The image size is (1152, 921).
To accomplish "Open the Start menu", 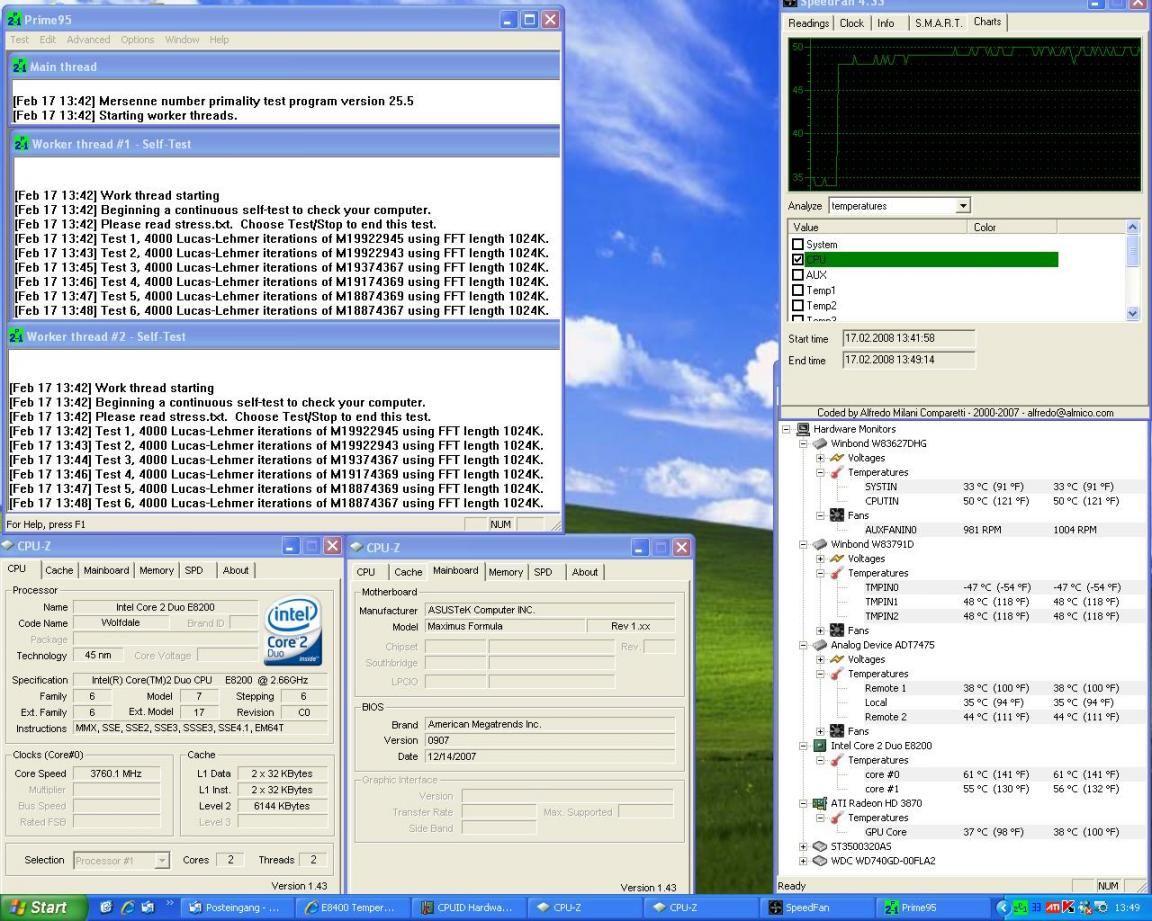I will coord(43,908).
